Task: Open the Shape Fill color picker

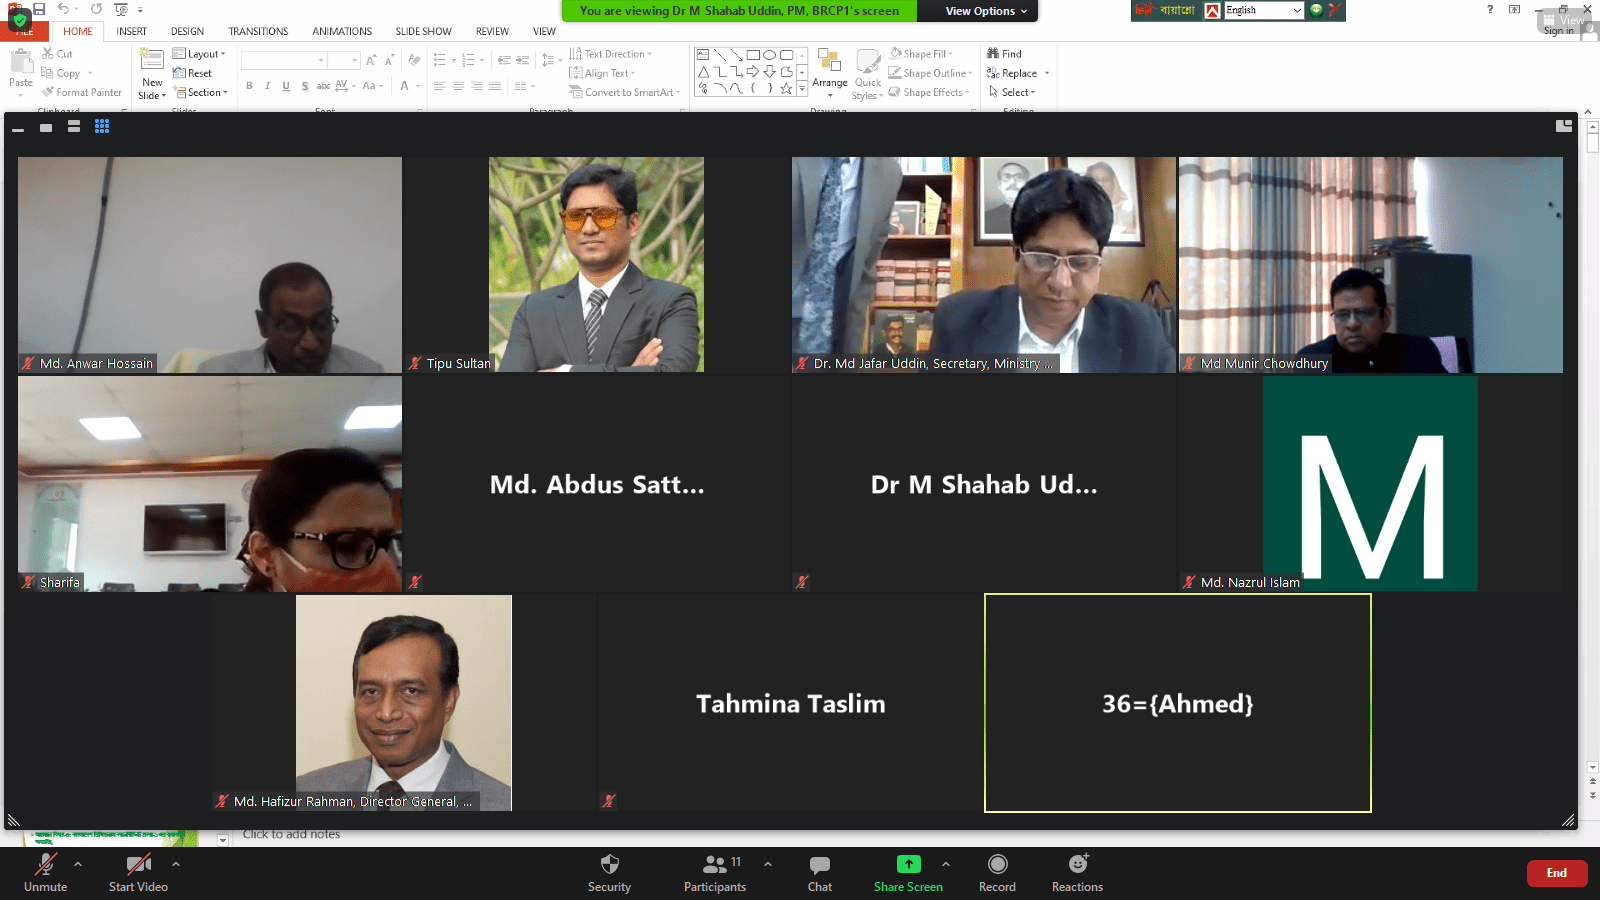Action: coord(921,54)
